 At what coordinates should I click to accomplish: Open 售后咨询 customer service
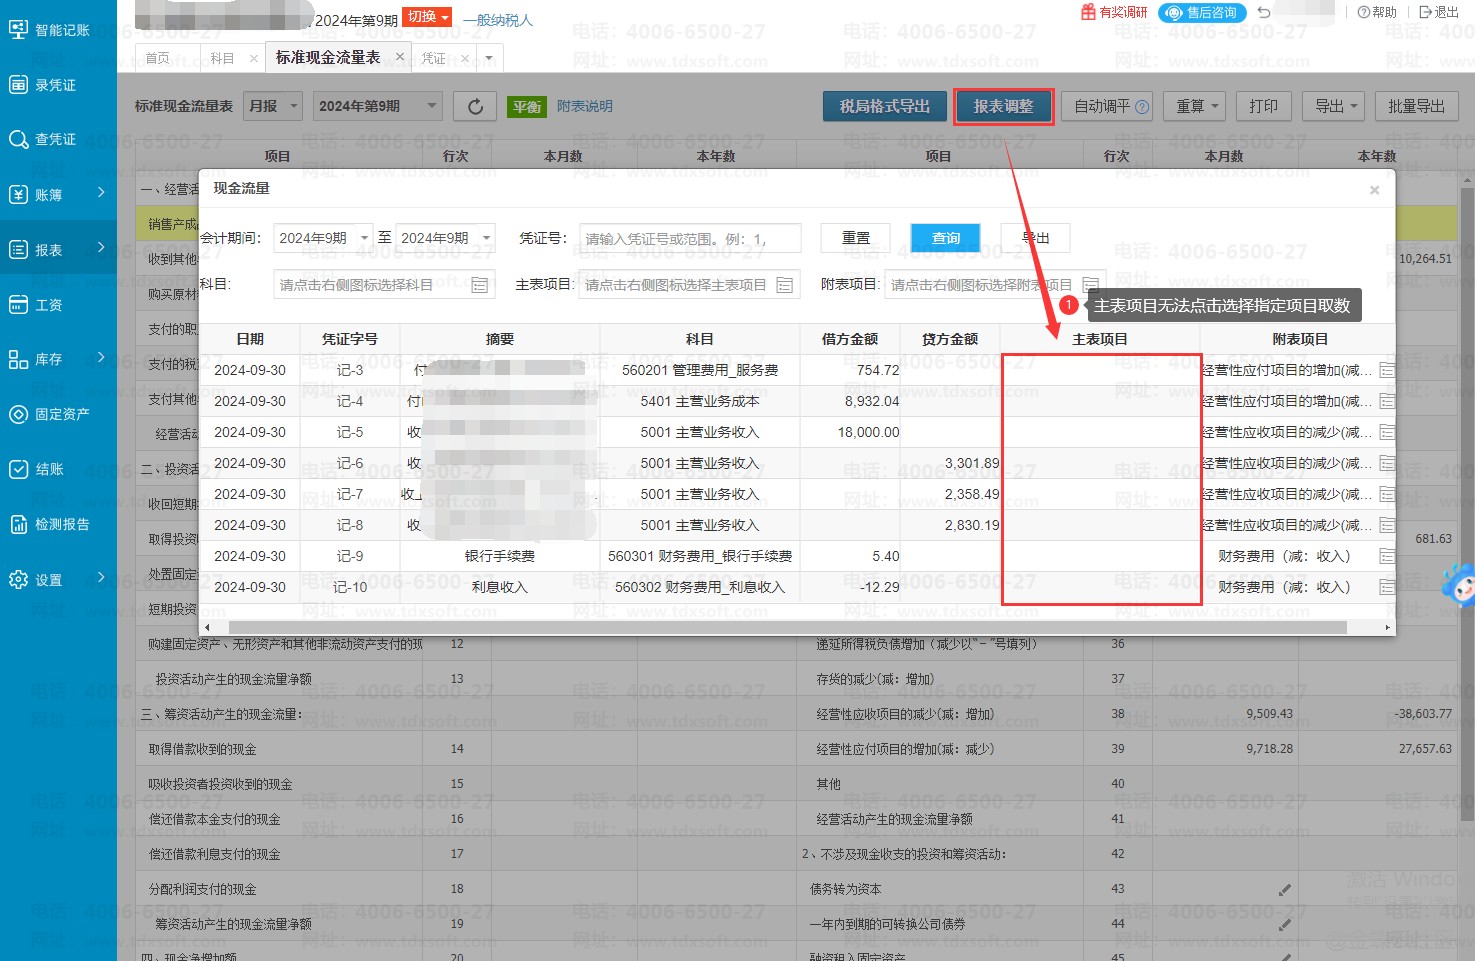[1202, 12]
